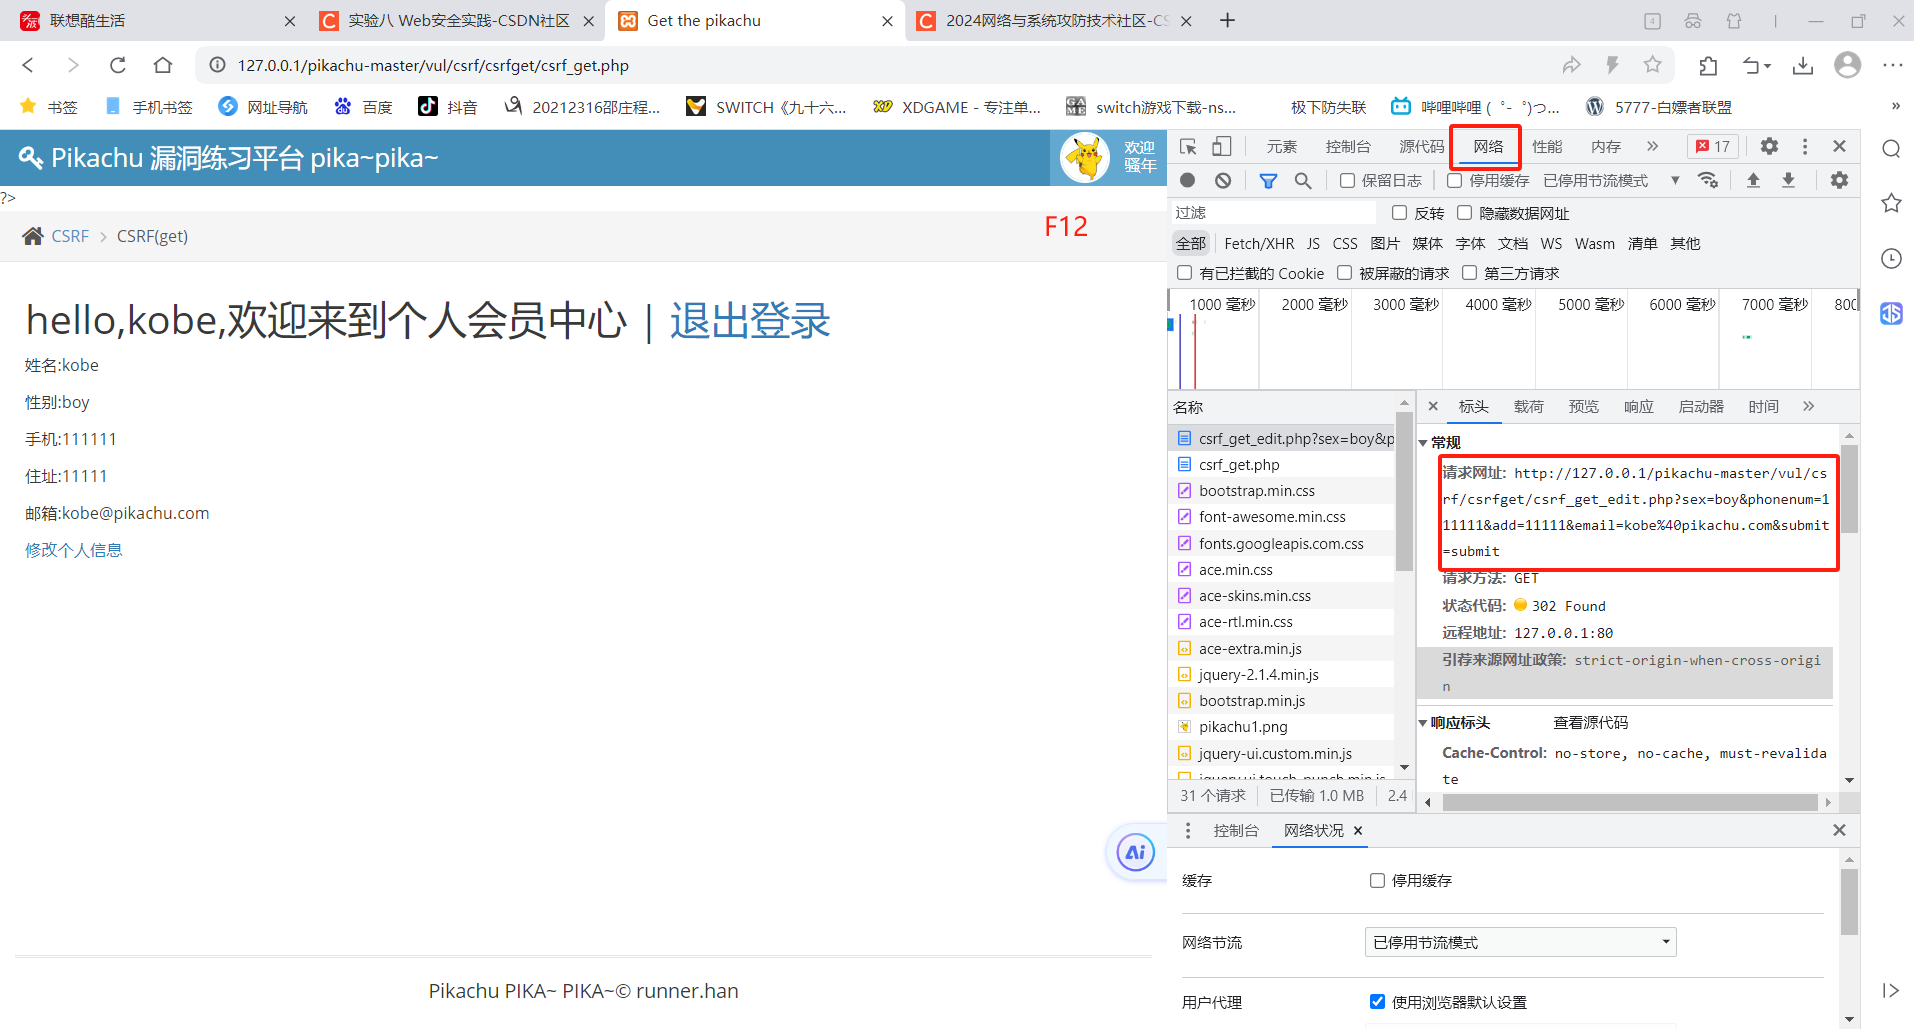
Task: Click the 过滤 filter input field
Action: coord(1274,213)
